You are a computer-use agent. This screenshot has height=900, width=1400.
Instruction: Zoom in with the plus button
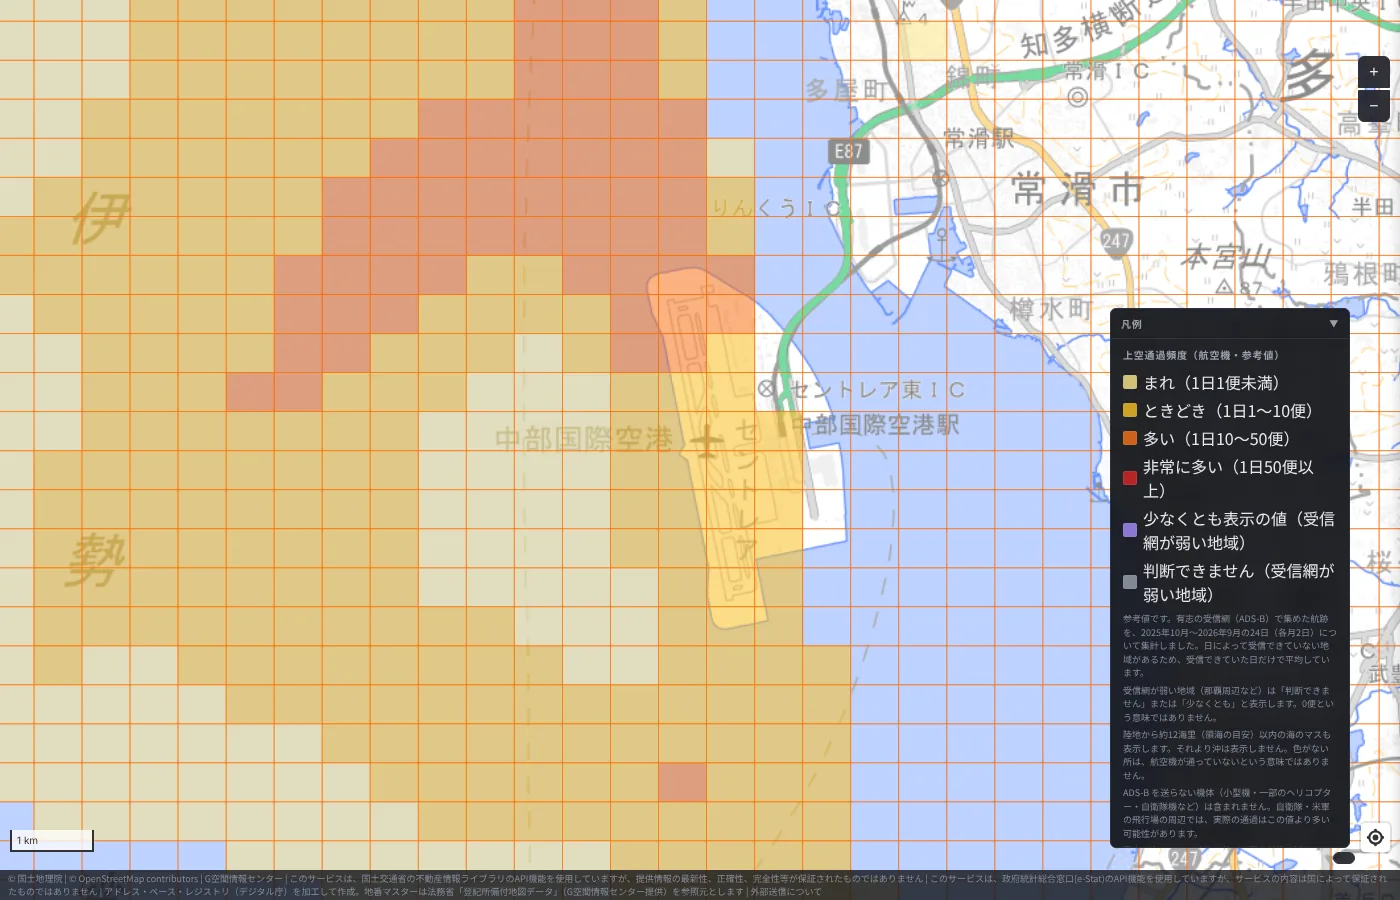point(1373,72)
